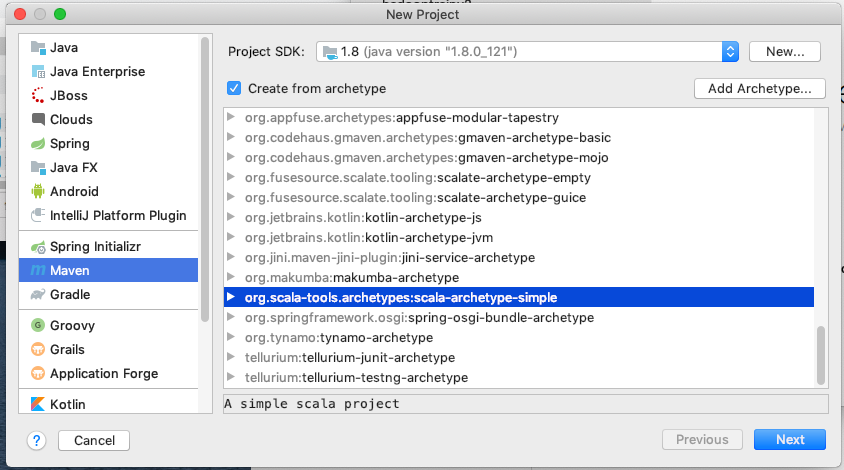This screenshot has height=470, width=844.
Task: Expand the scala-archetype-simple tree node
Action: tap(230, 297)
